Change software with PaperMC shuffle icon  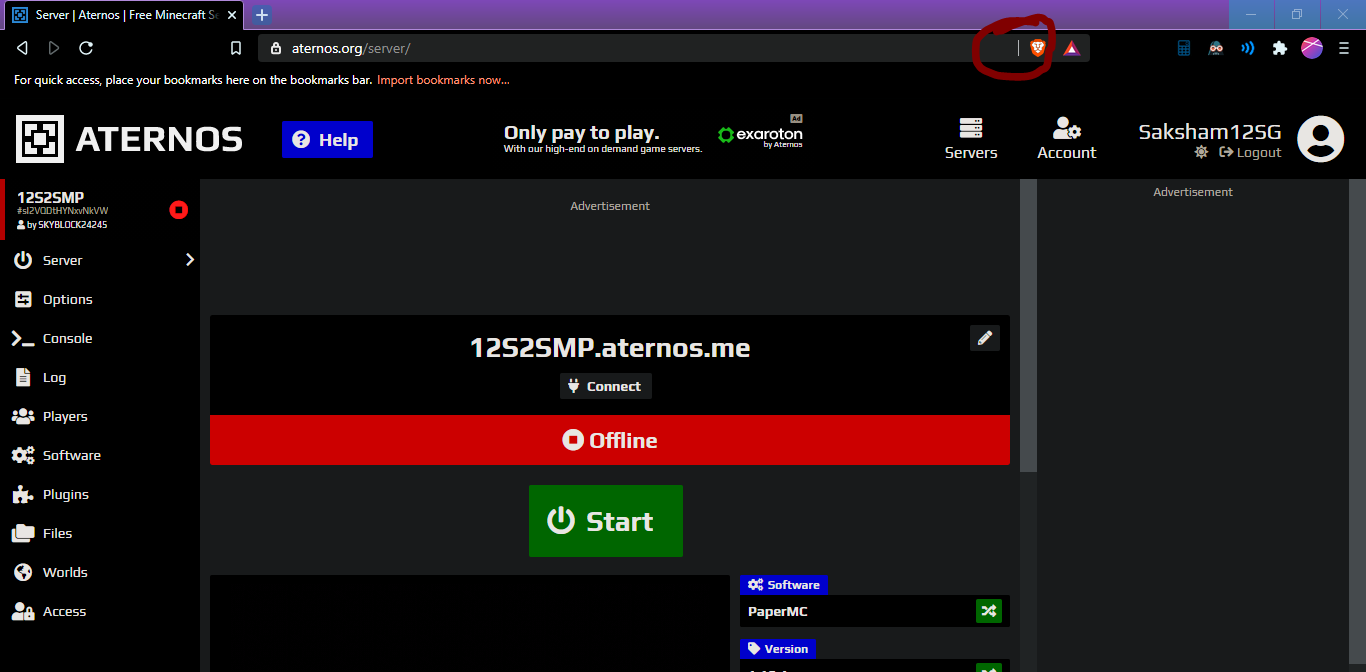(989, 611)
